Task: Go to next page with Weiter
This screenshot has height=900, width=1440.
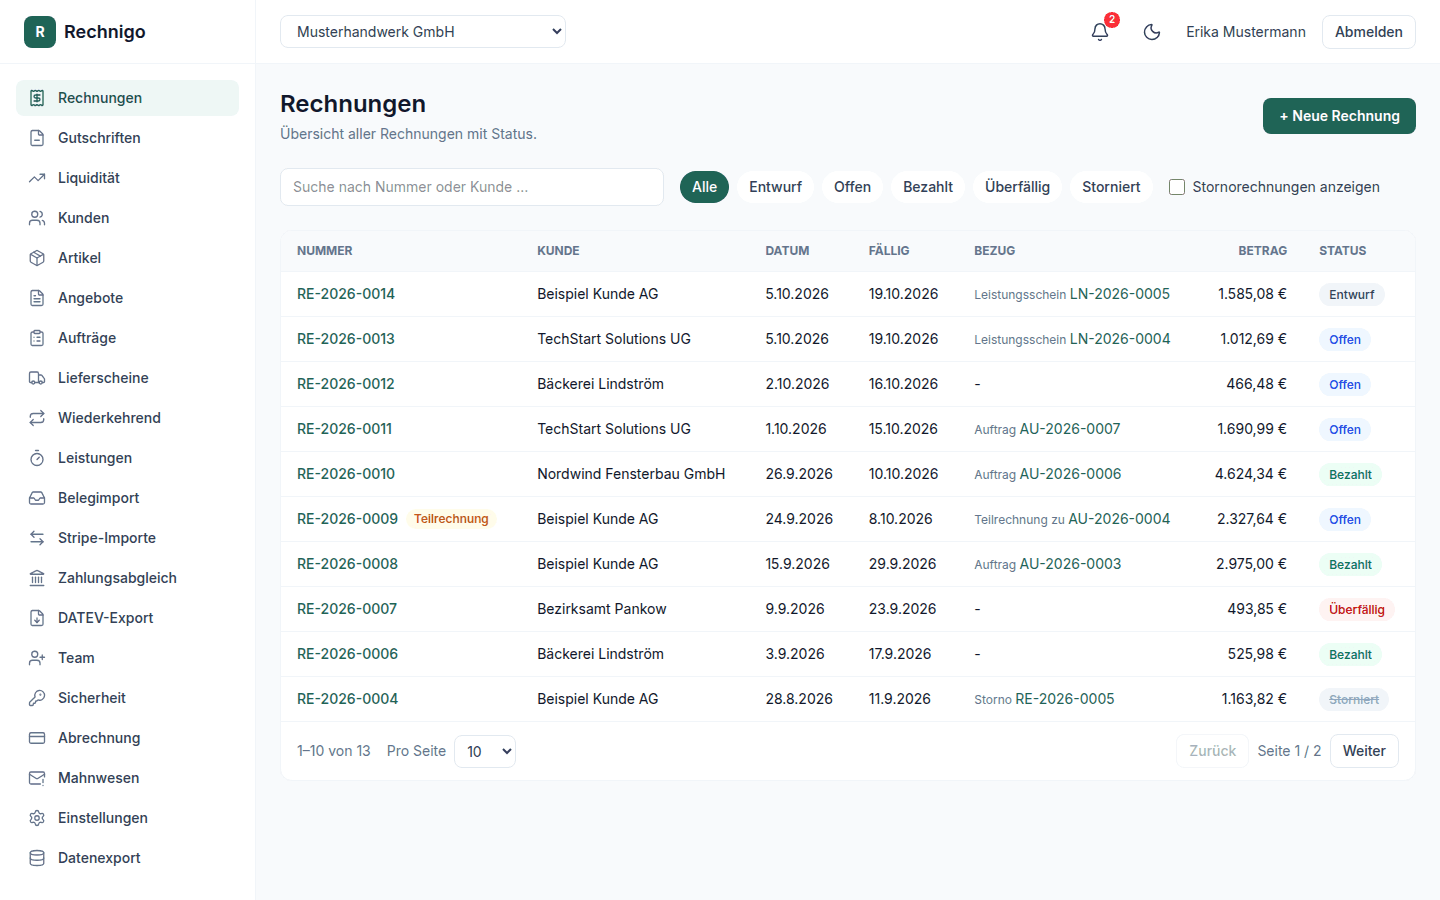Action: tap(1364, 751)
